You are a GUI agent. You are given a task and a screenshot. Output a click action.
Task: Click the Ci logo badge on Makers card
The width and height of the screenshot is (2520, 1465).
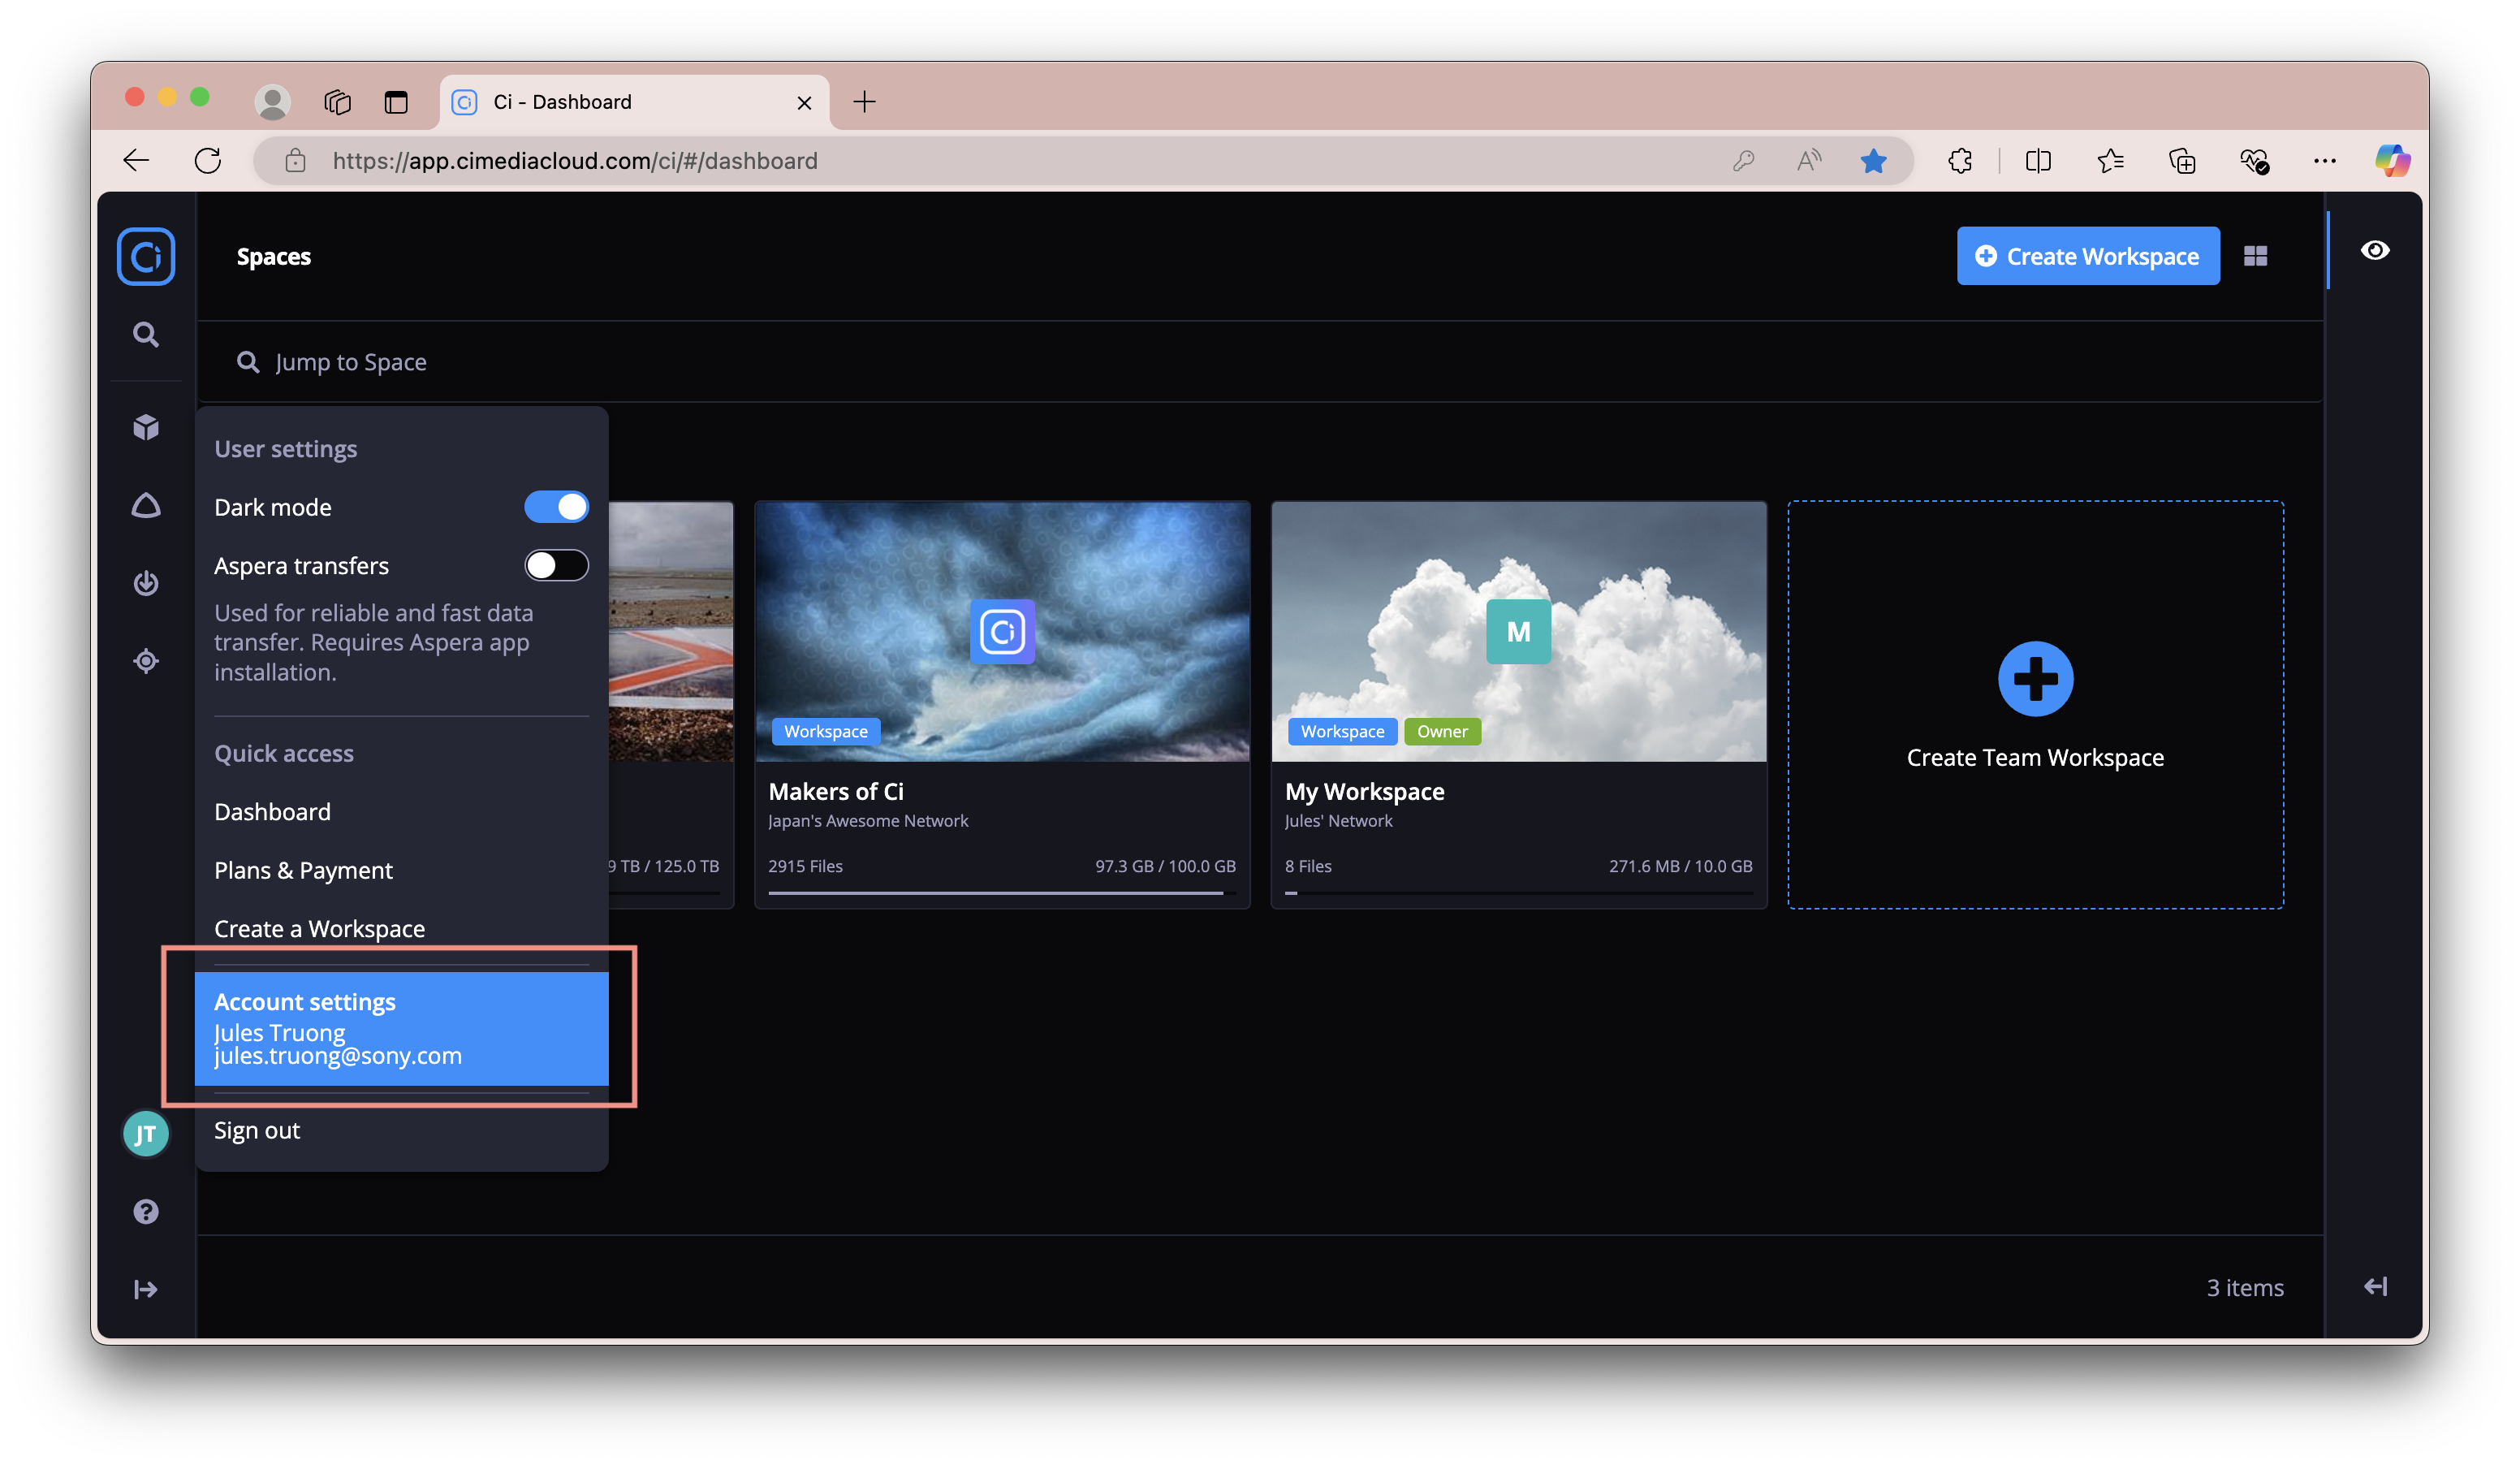(1003, 632)
